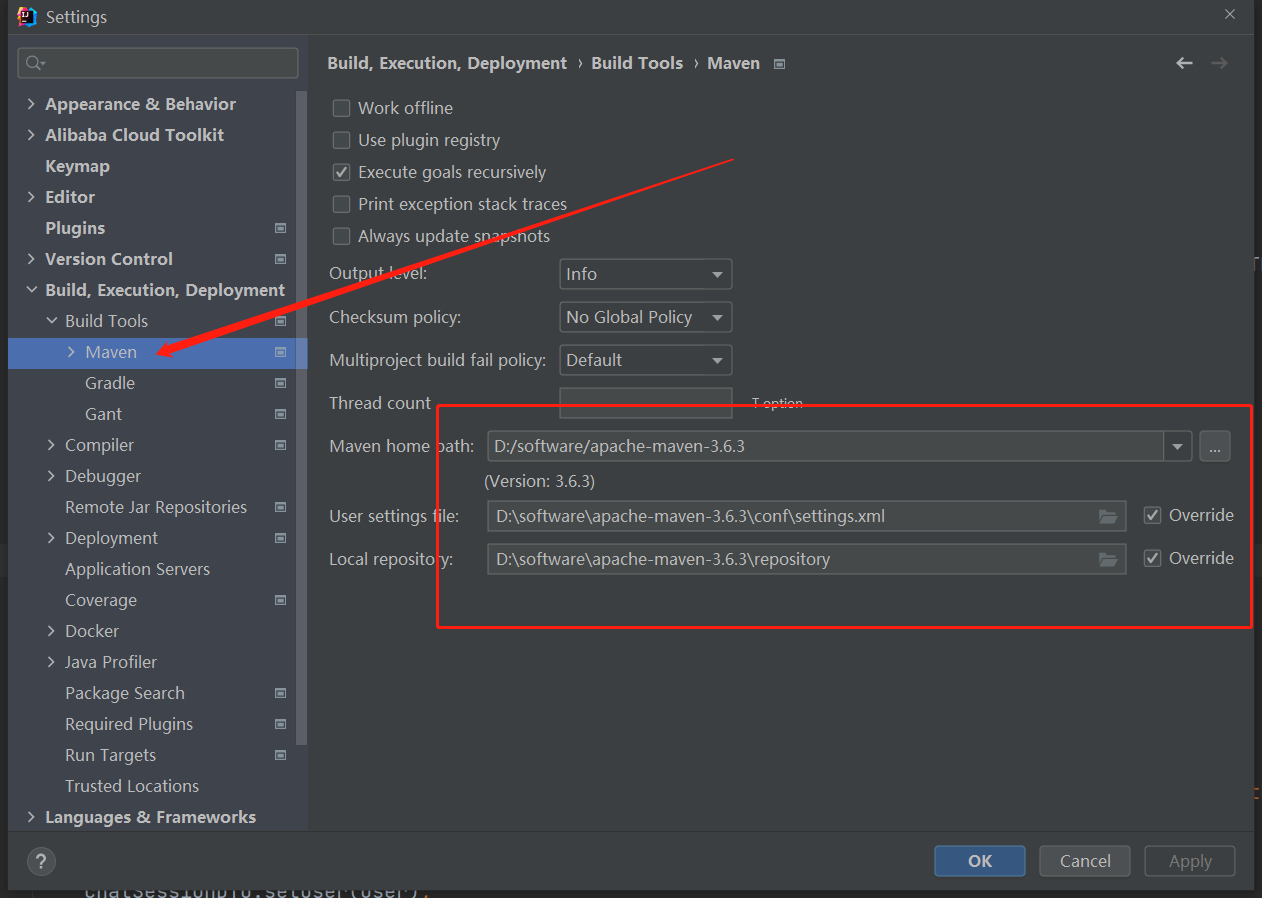Open folder browser for Local repository
1262x898 pixels.
tap(1108, 559)
